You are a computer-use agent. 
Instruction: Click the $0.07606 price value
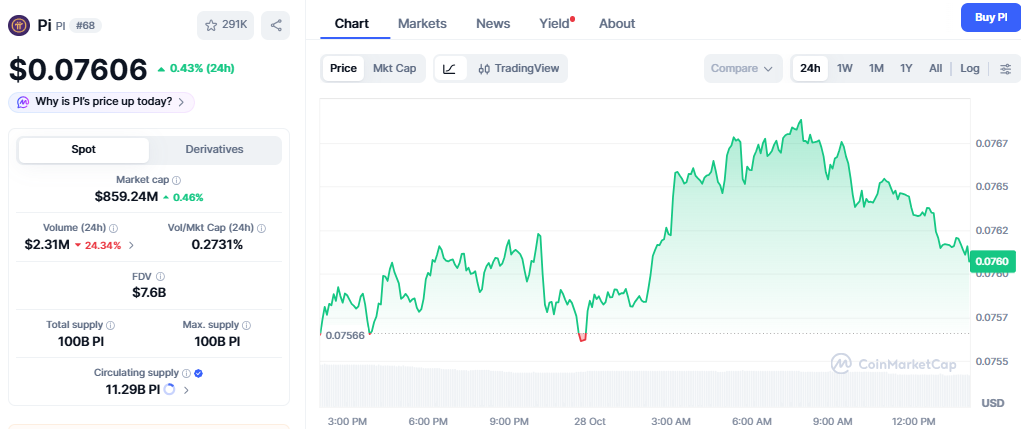coord(78,70)
